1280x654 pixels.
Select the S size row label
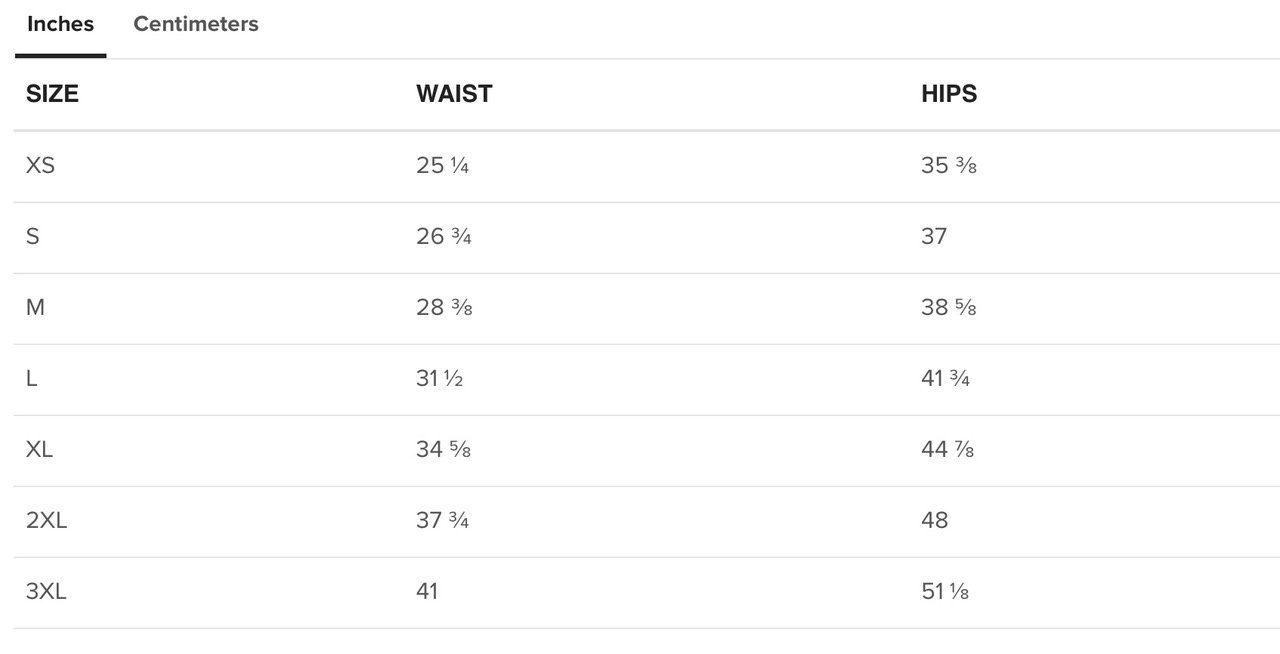click(x=33, y=237)
